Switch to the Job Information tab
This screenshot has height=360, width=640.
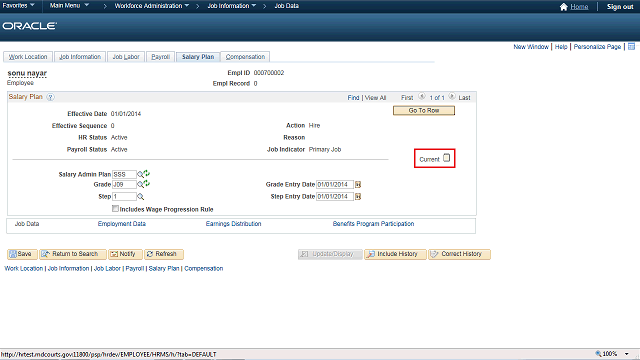tap(80, 57)
